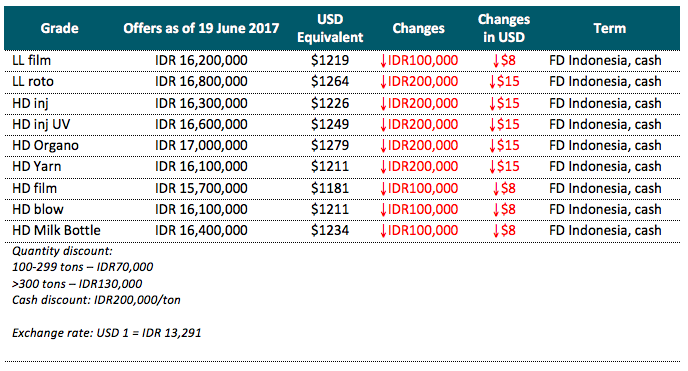688x371 pixels.
Task: Click the HD inj UV row label
Action: click(41, 125)
